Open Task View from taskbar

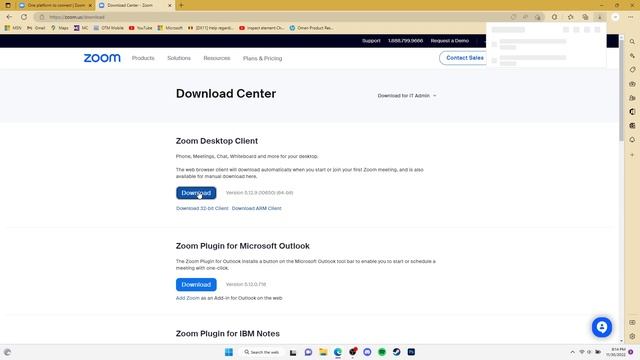pos(293,352)
